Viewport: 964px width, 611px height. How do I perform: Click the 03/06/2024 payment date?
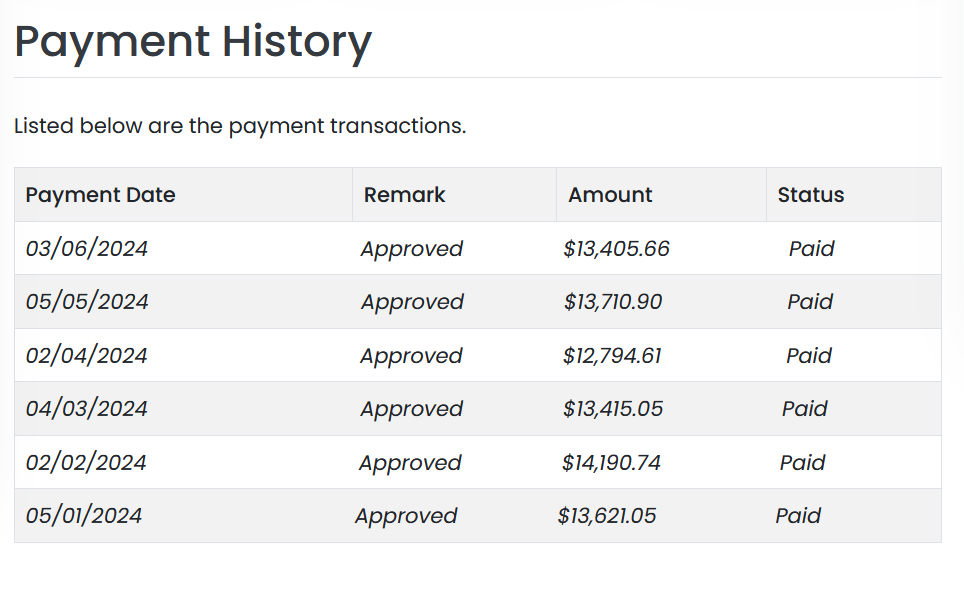click(87, 249)
